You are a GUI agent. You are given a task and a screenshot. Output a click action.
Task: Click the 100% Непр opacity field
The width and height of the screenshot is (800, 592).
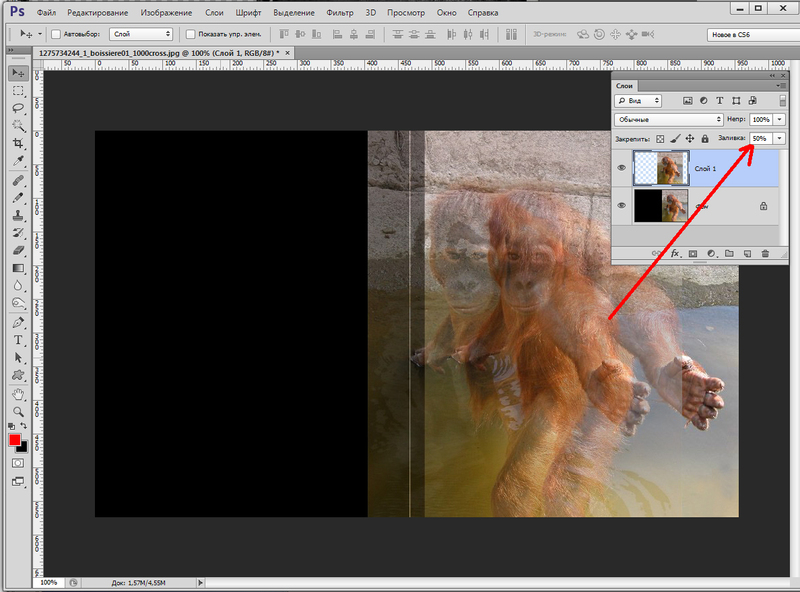[x=761, y=119]
